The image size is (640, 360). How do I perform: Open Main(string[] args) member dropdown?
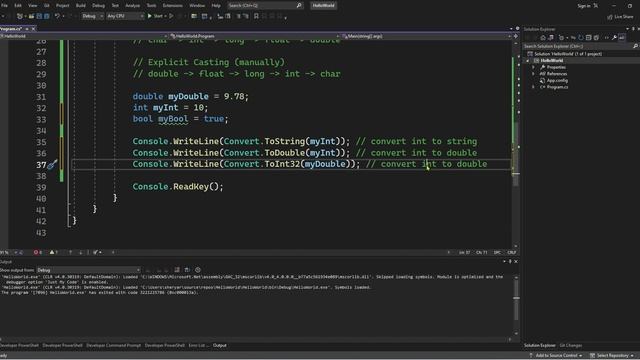pos(426,36)
